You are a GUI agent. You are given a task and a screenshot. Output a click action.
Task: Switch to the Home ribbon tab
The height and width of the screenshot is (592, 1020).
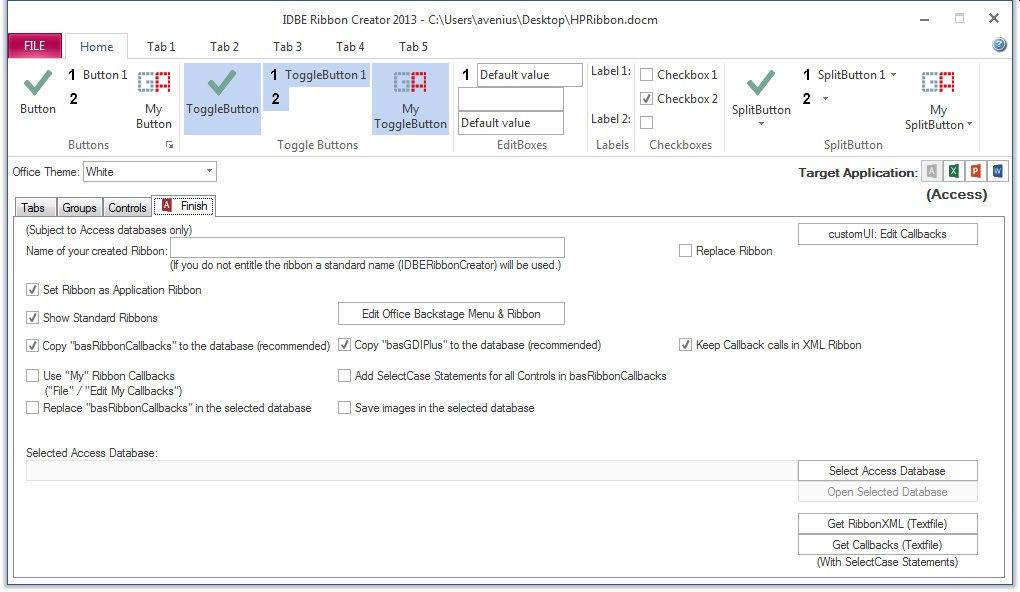tap(96, 47)
